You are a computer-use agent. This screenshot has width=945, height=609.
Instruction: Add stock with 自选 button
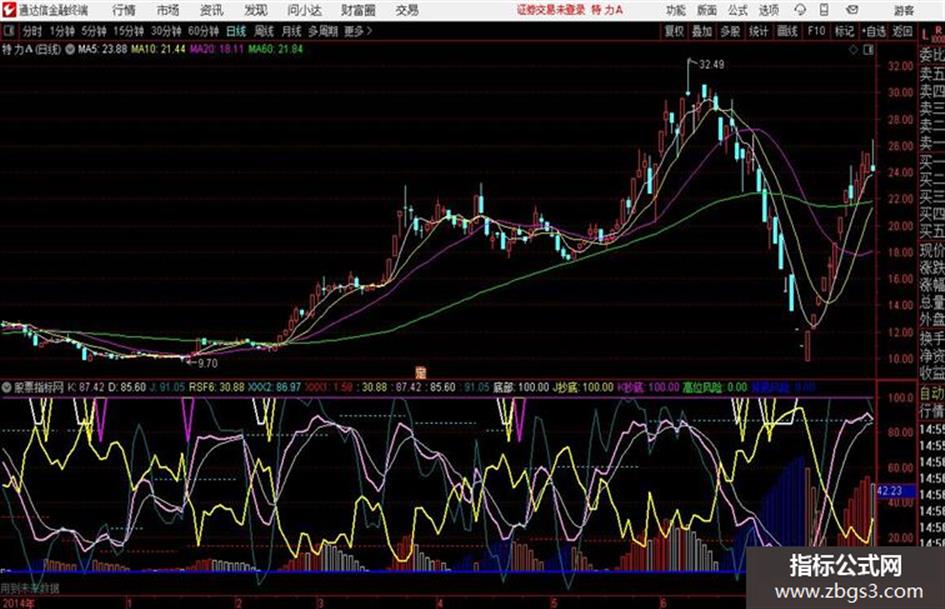(873, 31)
